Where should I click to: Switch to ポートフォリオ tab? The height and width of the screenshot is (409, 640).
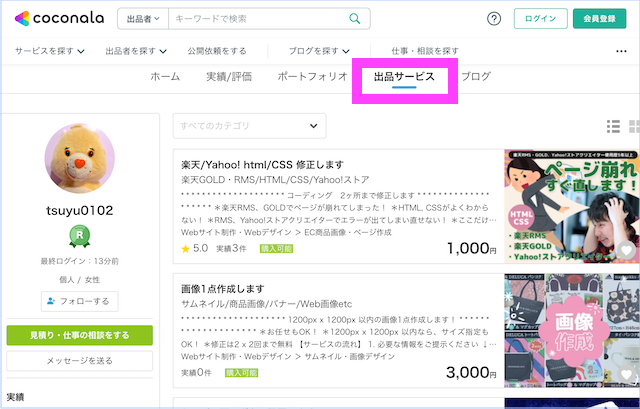pos(312,77)
